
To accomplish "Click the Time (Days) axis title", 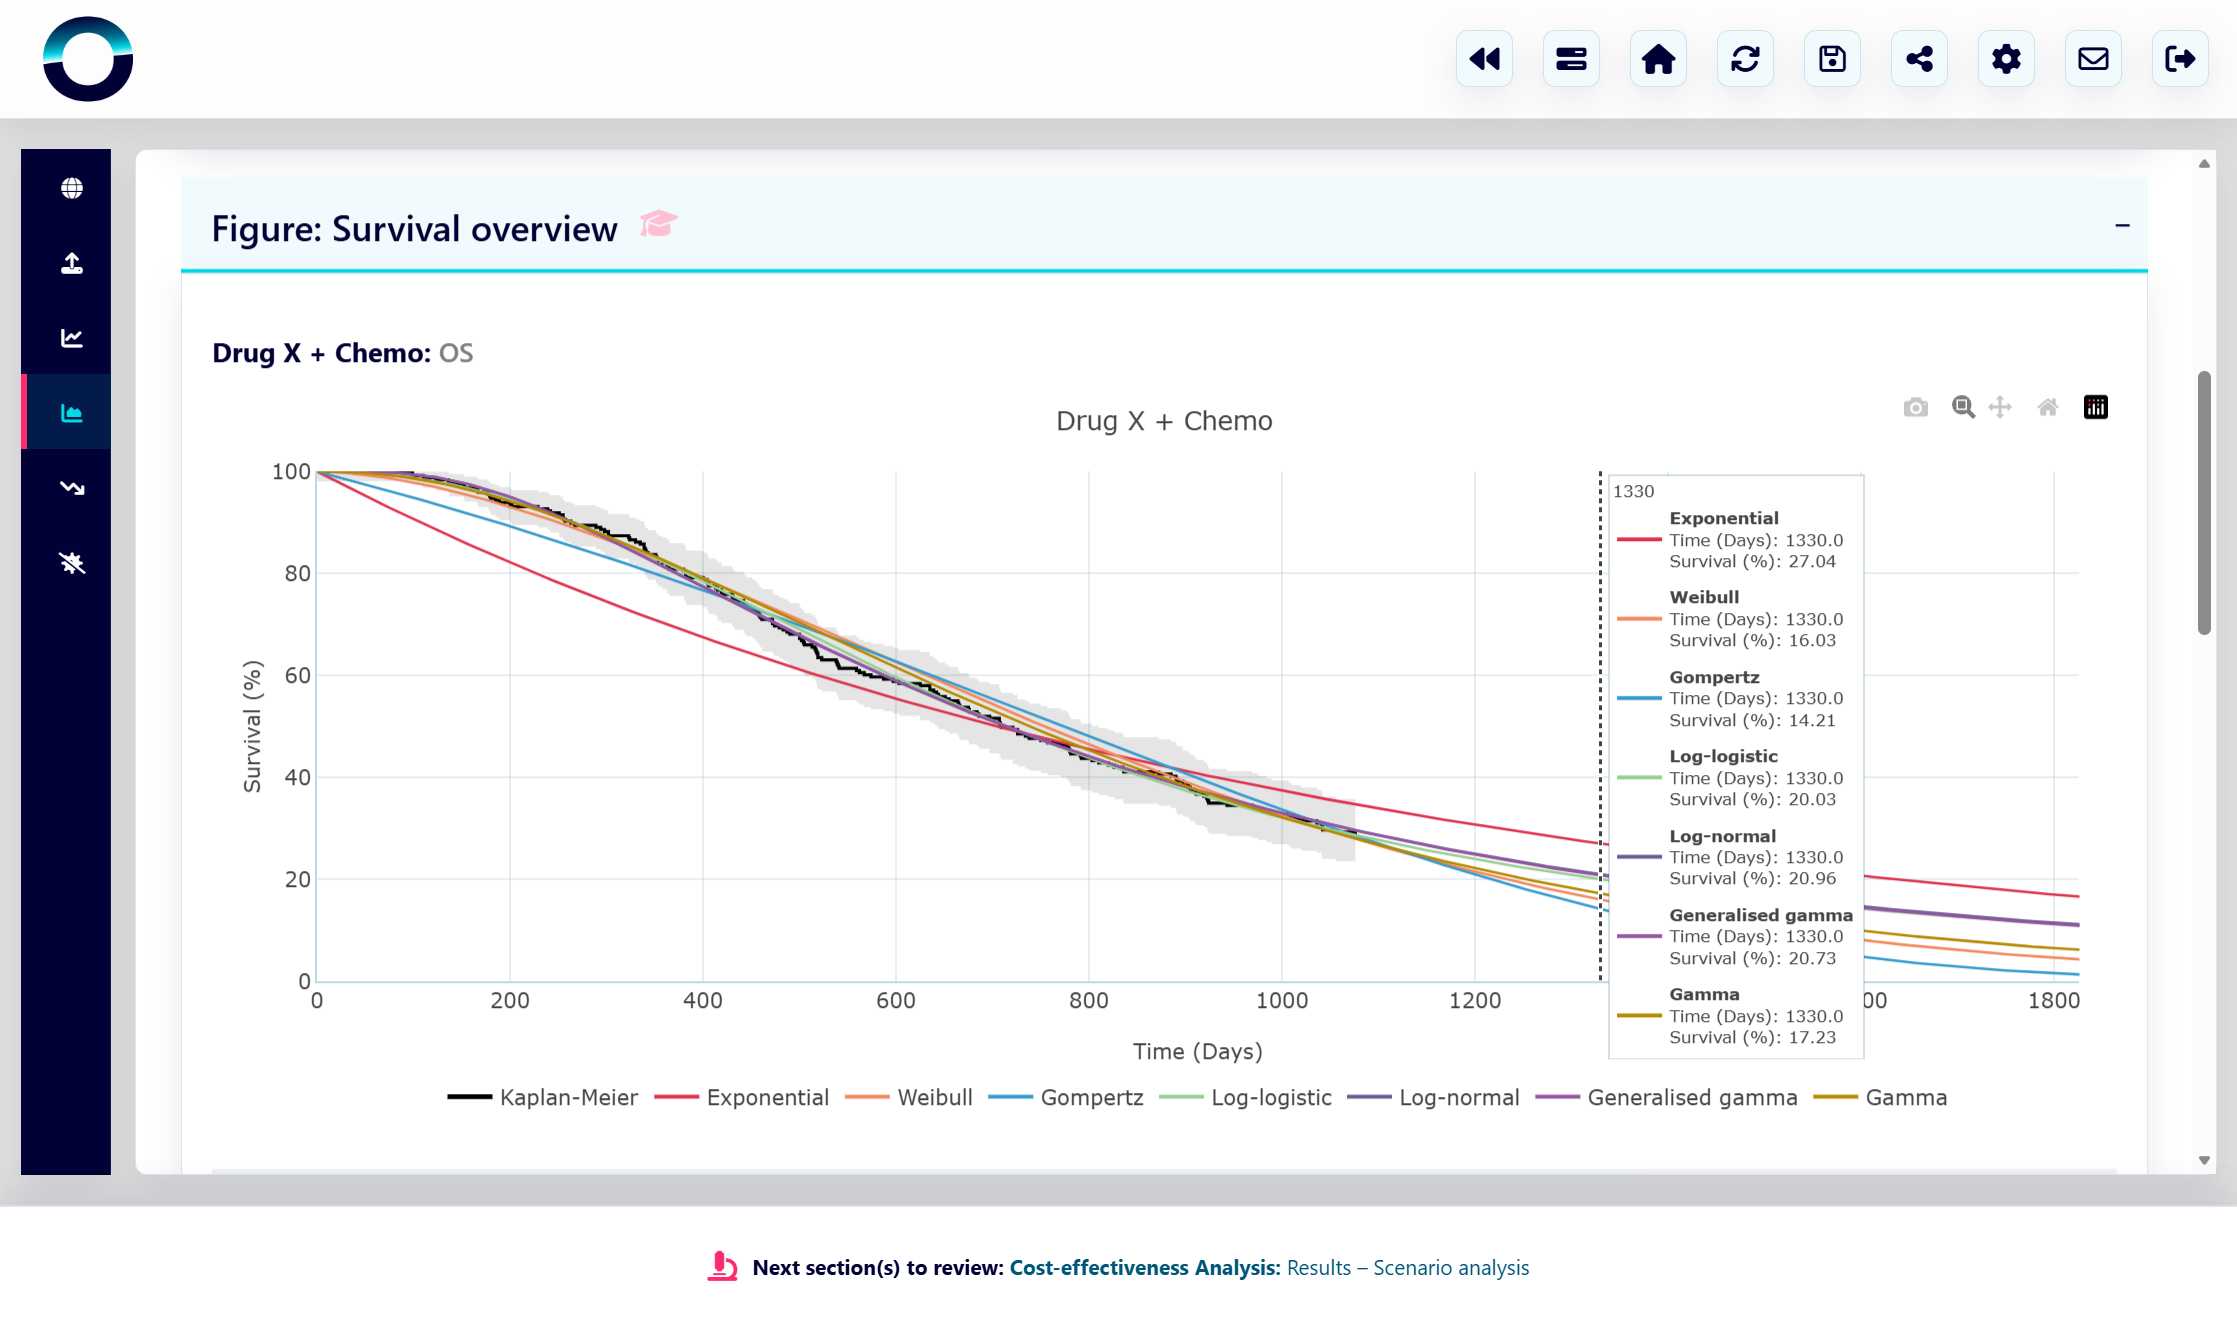I will point(1197,1051).
